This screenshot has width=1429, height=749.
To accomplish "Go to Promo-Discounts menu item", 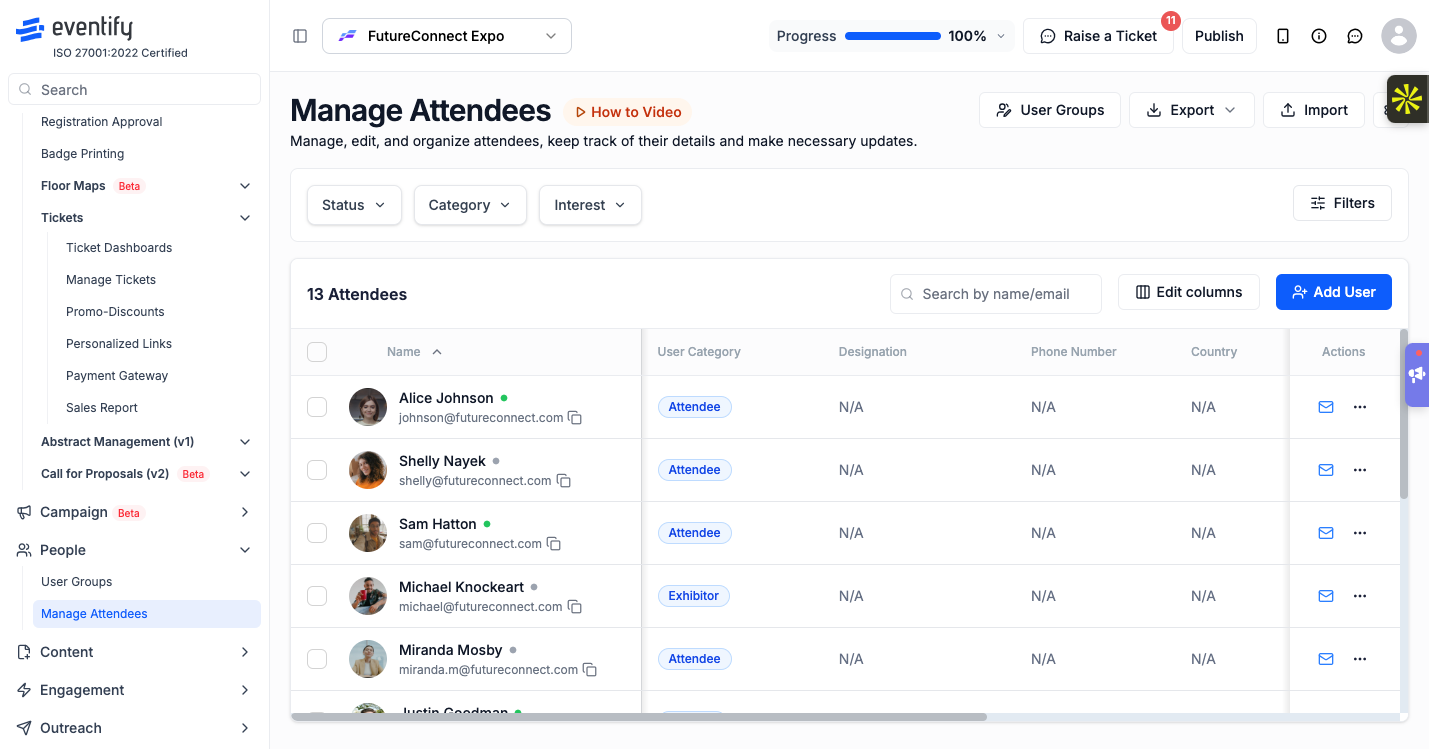I will 115,312.
